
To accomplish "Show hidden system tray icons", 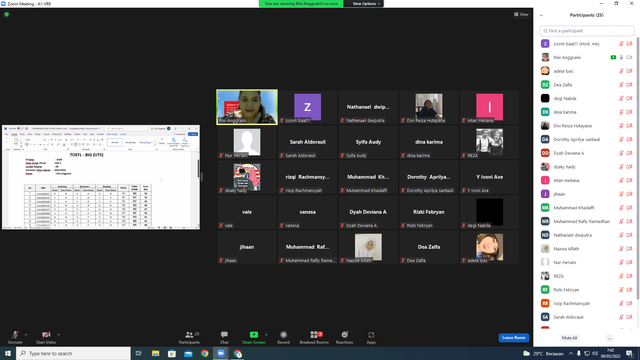I will point(571,353).
